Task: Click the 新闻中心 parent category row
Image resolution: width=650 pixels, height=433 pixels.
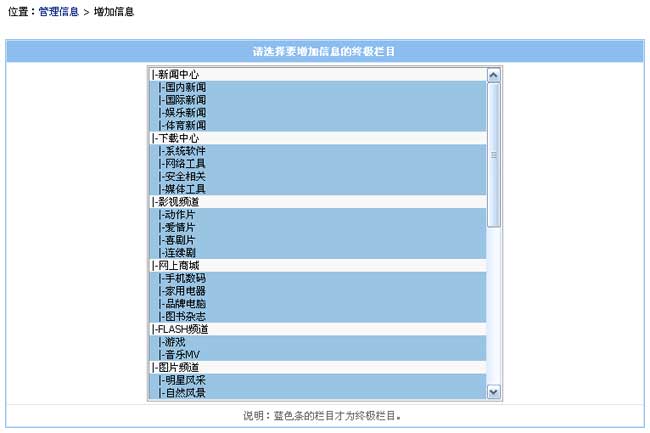Action: [x=176, y=74]
